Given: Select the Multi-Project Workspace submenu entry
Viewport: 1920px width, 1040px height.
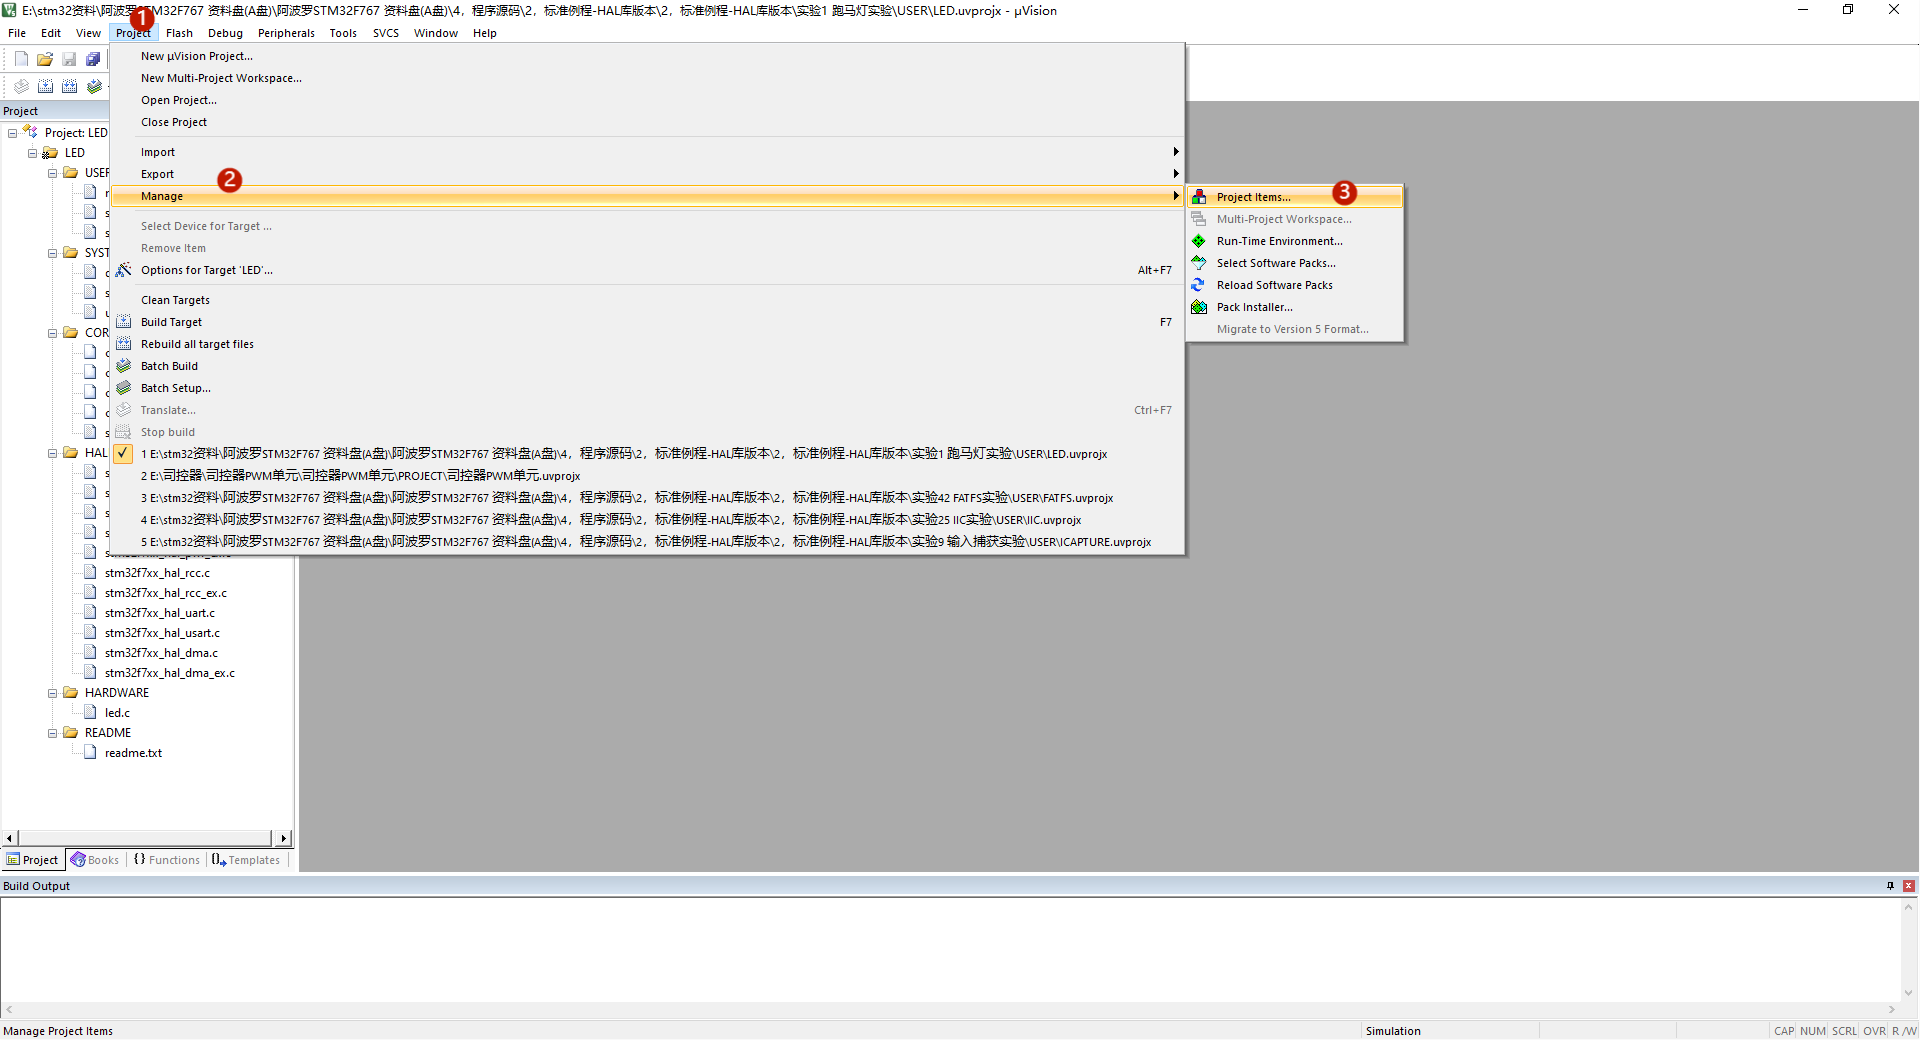Looking at the screenshot, I should [x=1295, y=219].
